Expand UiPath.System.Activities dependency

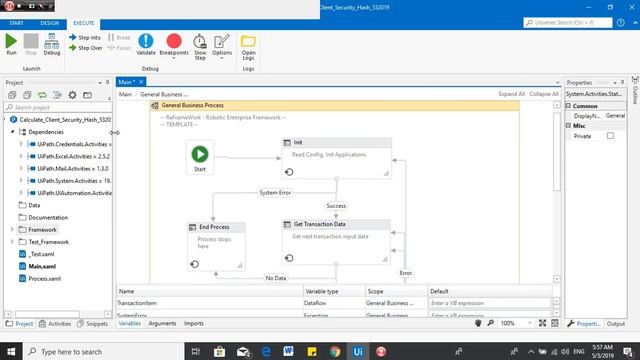point(21,180)
